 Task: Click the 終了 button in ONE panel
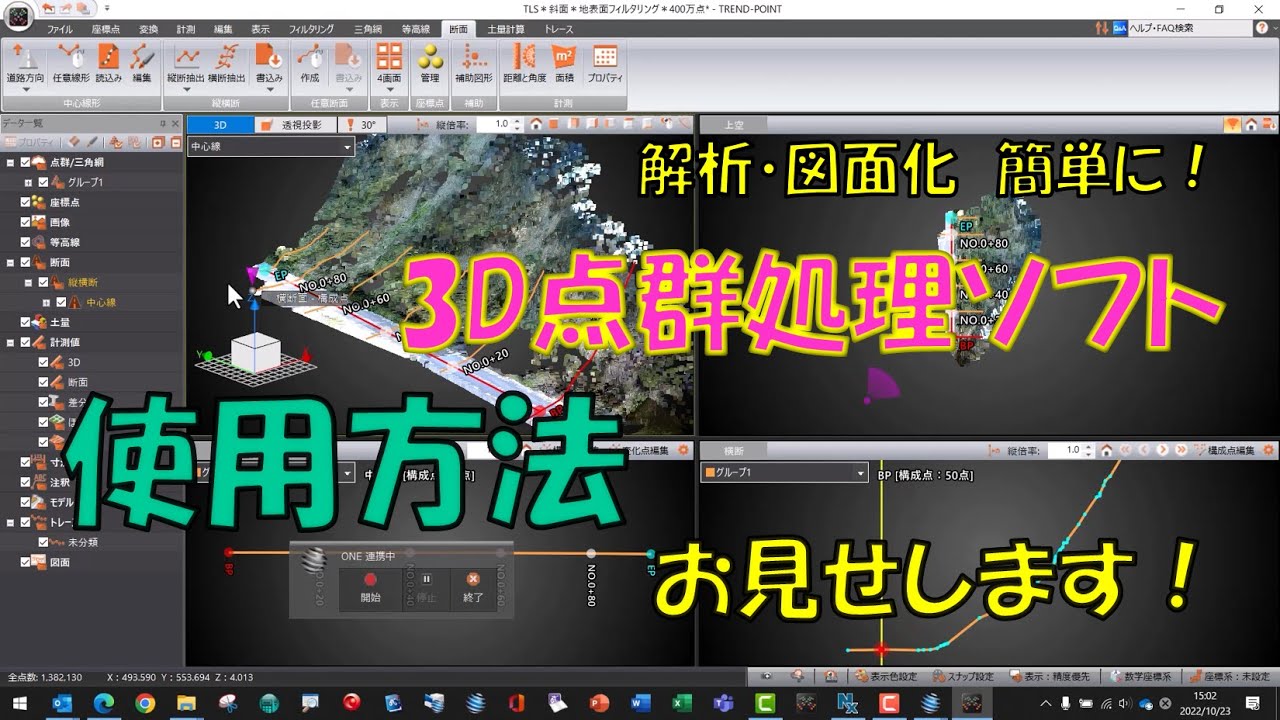point(473,588)
